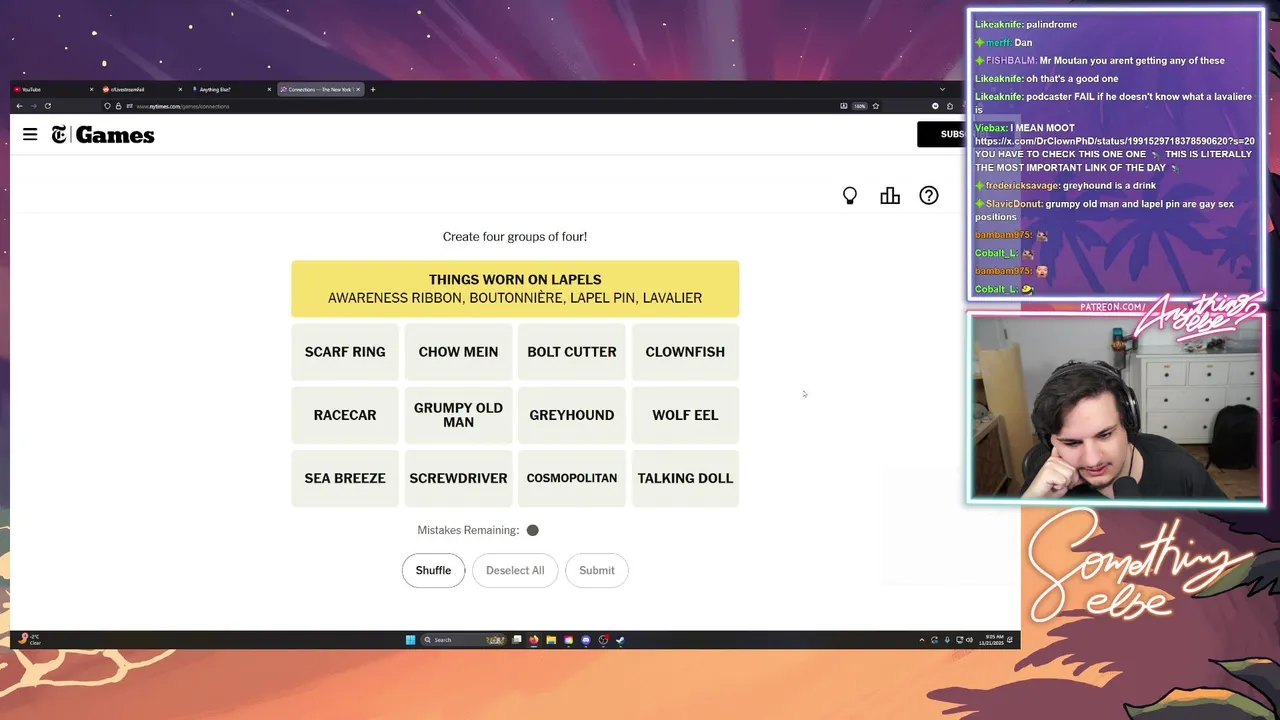1280x720 pixels.
Task: Select the SCREWDRIVER tile
Action: point(458,478)
